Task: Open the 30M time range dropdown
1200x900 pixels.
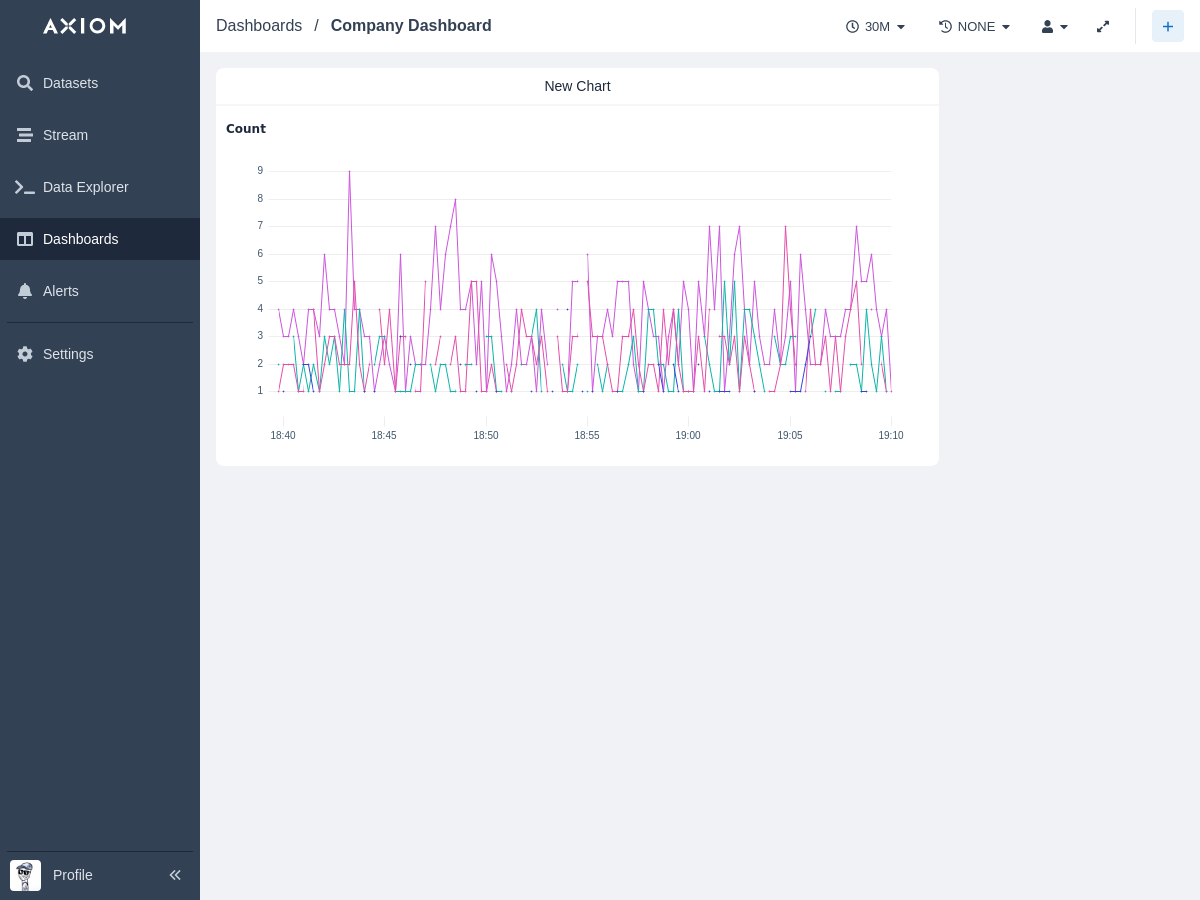Action: 876,27
